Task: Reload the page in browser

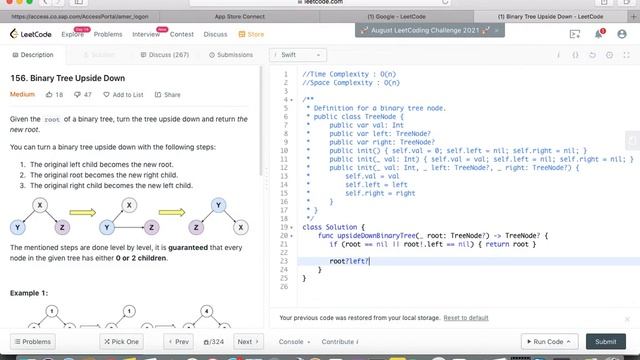Action: click(x=445, y=2)
